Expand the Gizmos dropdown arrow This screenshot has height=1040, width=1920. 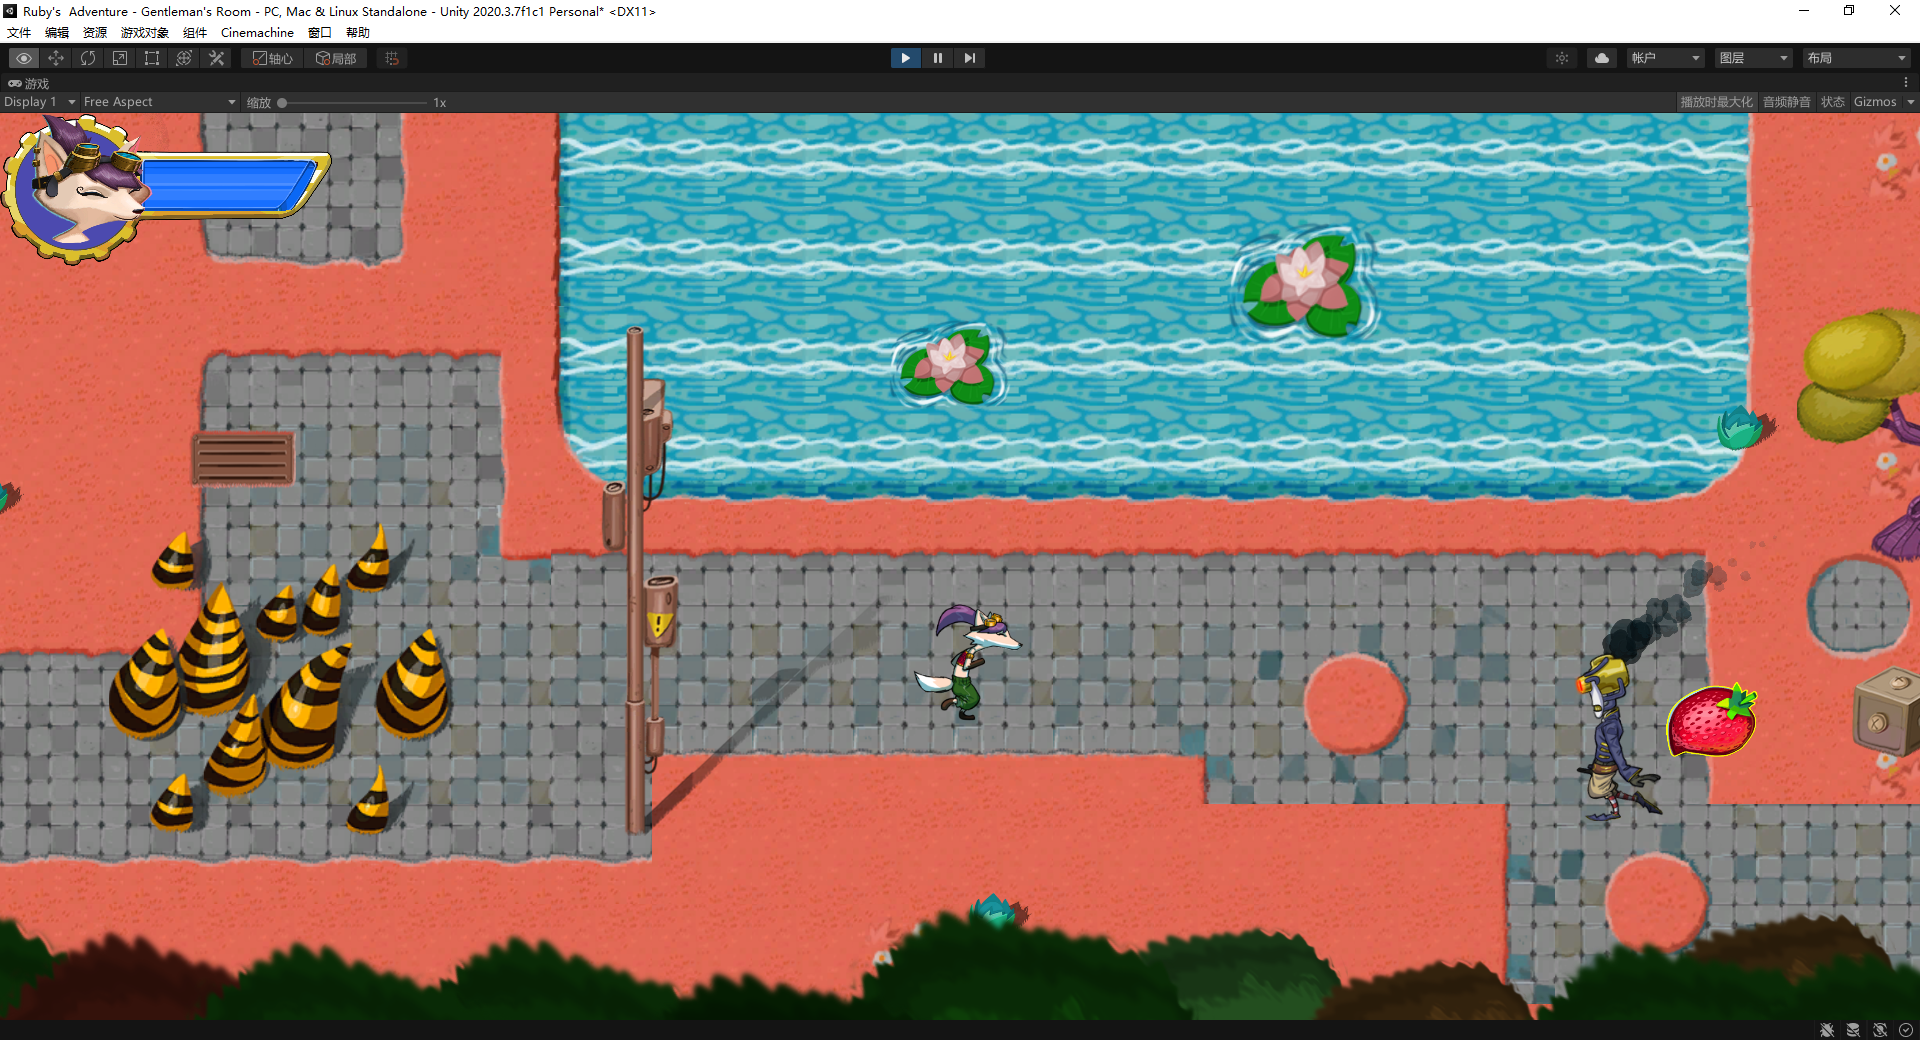(x=1910, y=102)
